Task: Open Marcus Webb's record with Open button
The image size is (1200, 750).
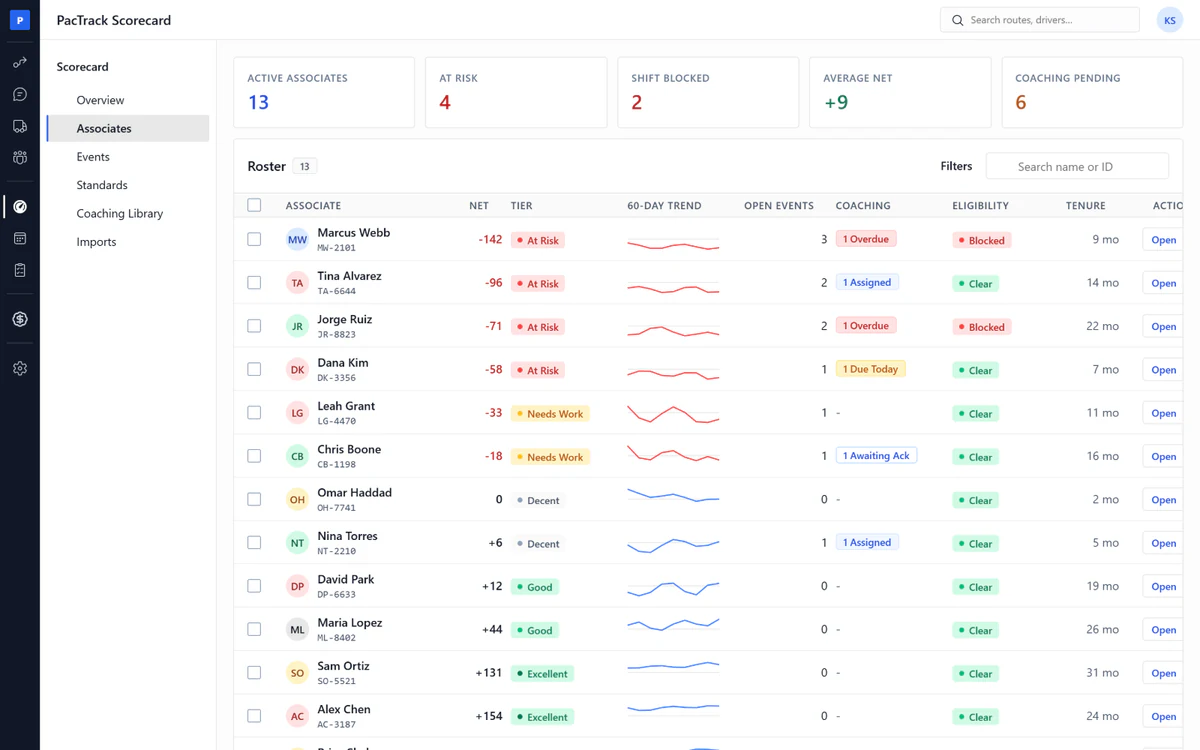Action: [x=1163, y=240]
